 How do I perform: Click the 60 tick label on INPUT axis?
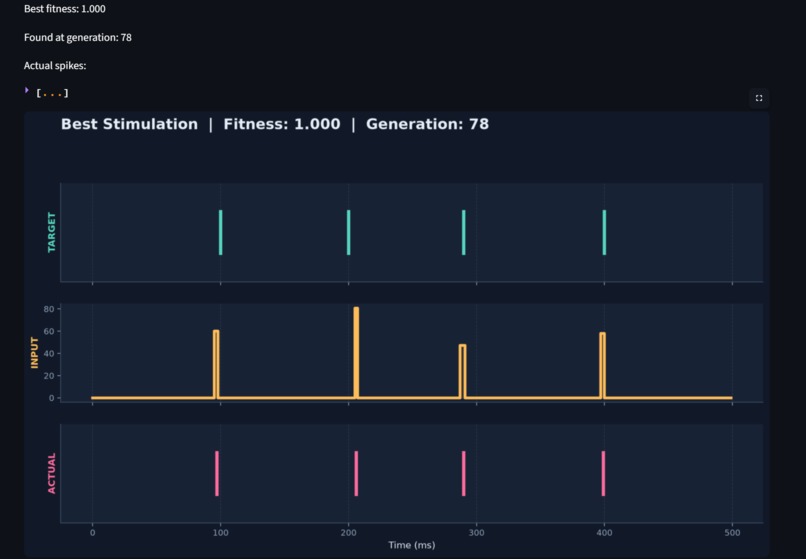49,331
